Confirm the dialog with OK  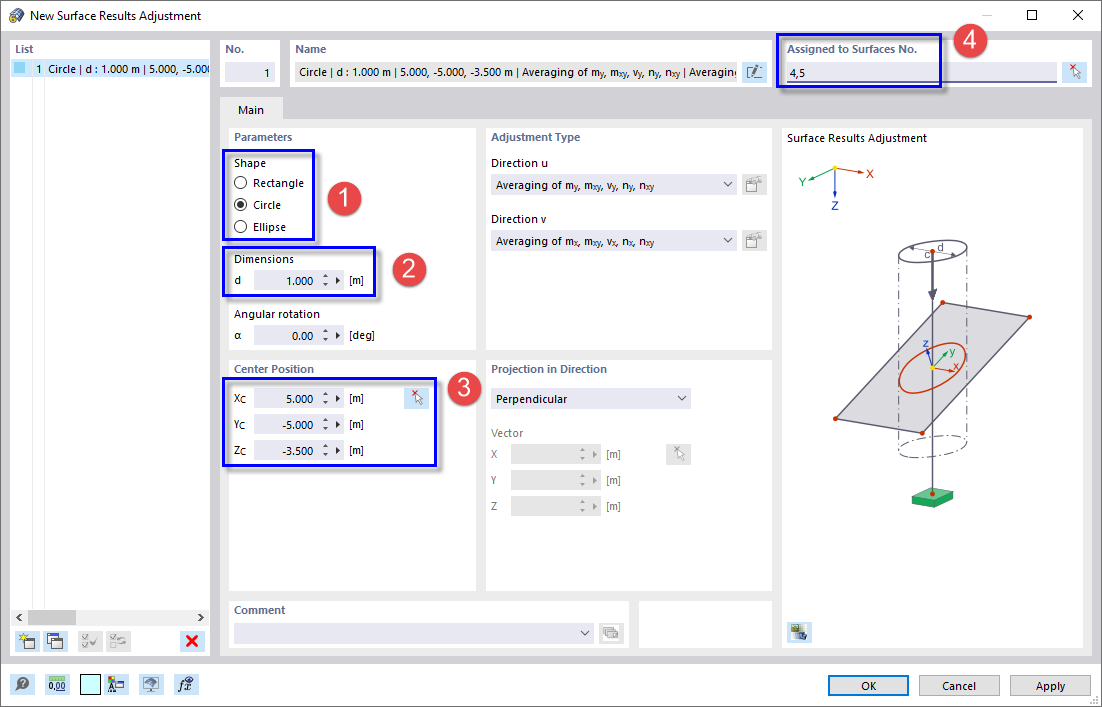click(867, 685)
